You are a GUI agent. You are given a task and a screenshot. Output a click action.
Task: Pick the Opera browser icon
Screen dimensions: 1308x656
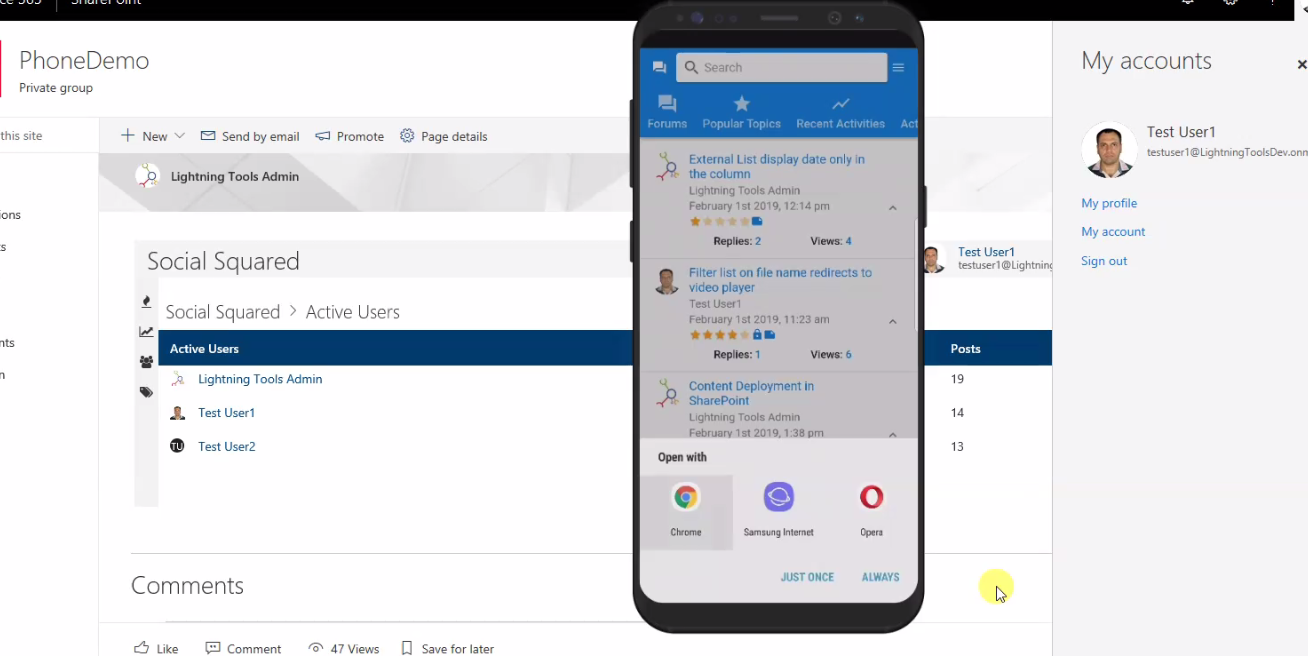(x=871, y=497)
